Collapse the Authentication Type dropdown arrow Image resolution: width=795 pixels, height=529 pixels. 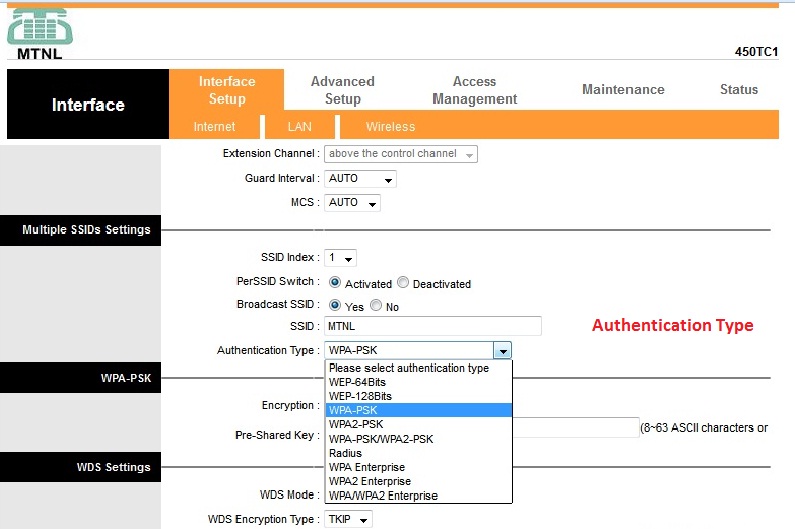point(502,351)
